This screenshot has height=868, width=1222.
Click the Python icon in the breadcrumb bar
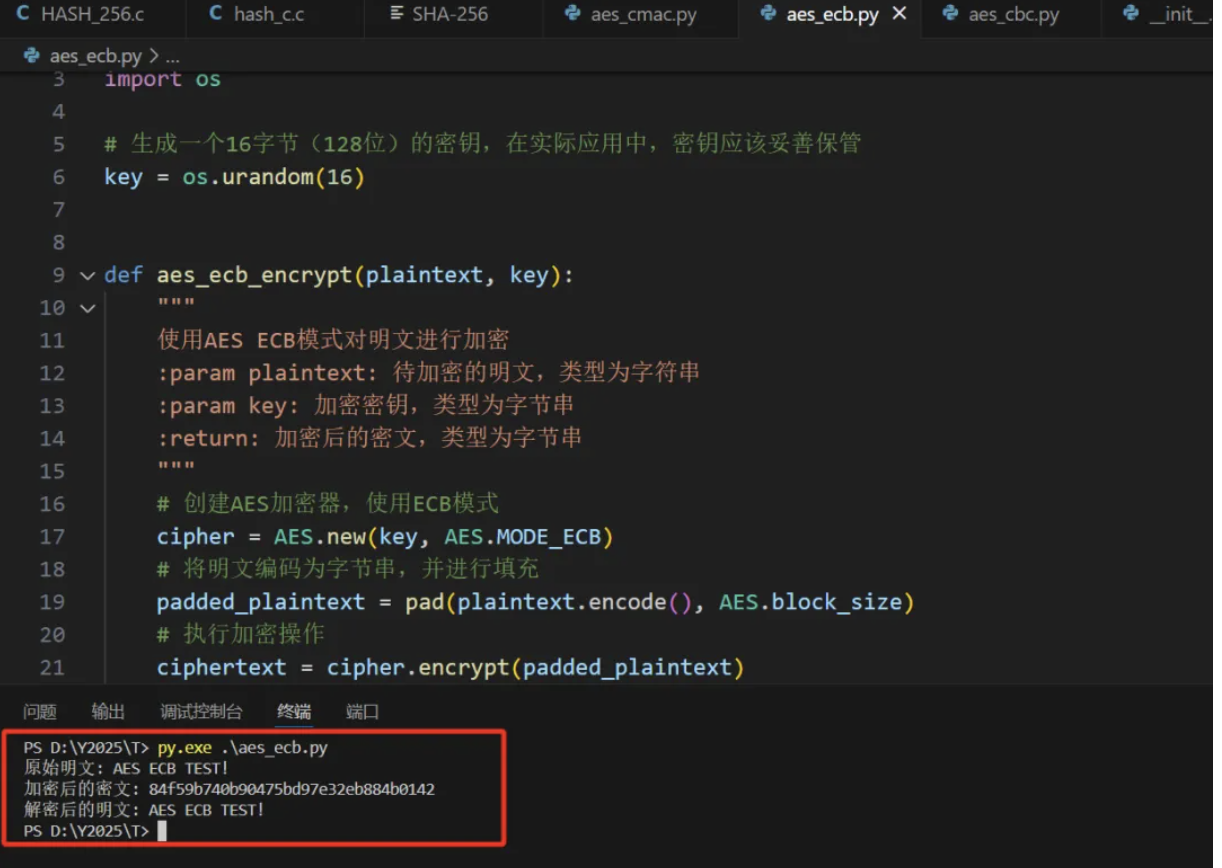[32, 56]
